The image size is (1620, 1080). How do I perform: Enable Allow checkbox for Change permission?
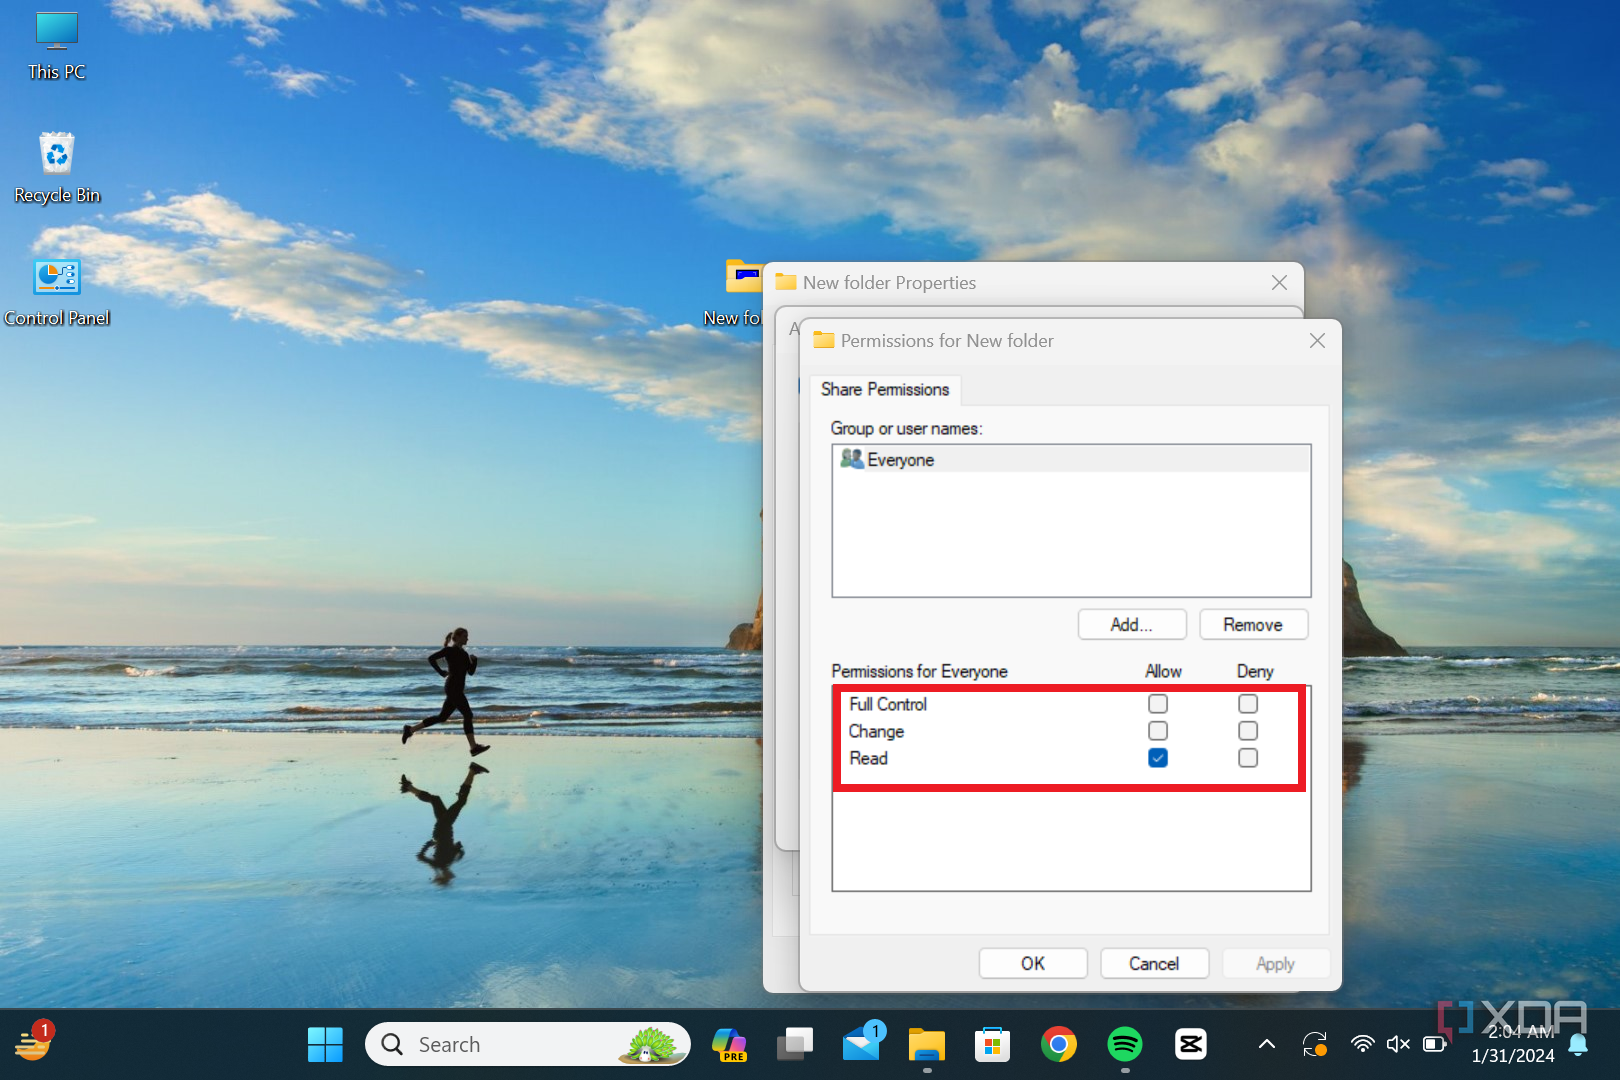coord(1158,731)
